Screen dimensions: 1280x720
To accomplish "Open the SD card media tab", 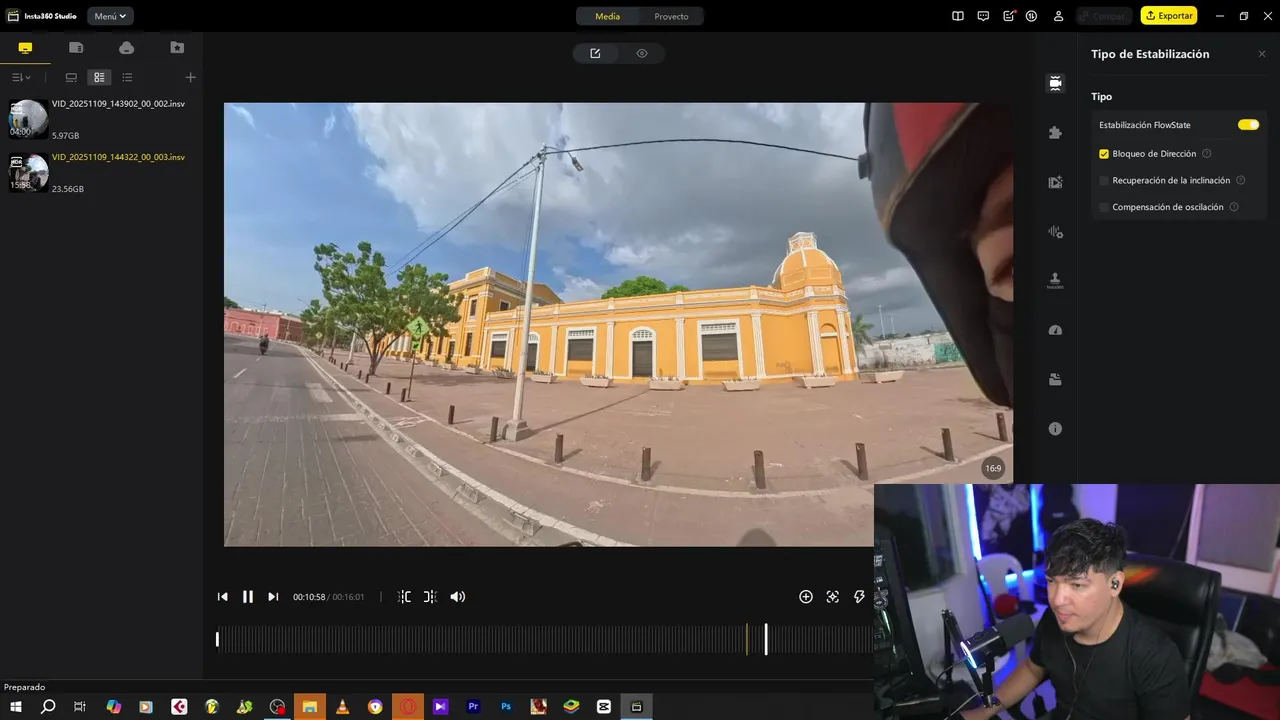I will tap(76, 48).
